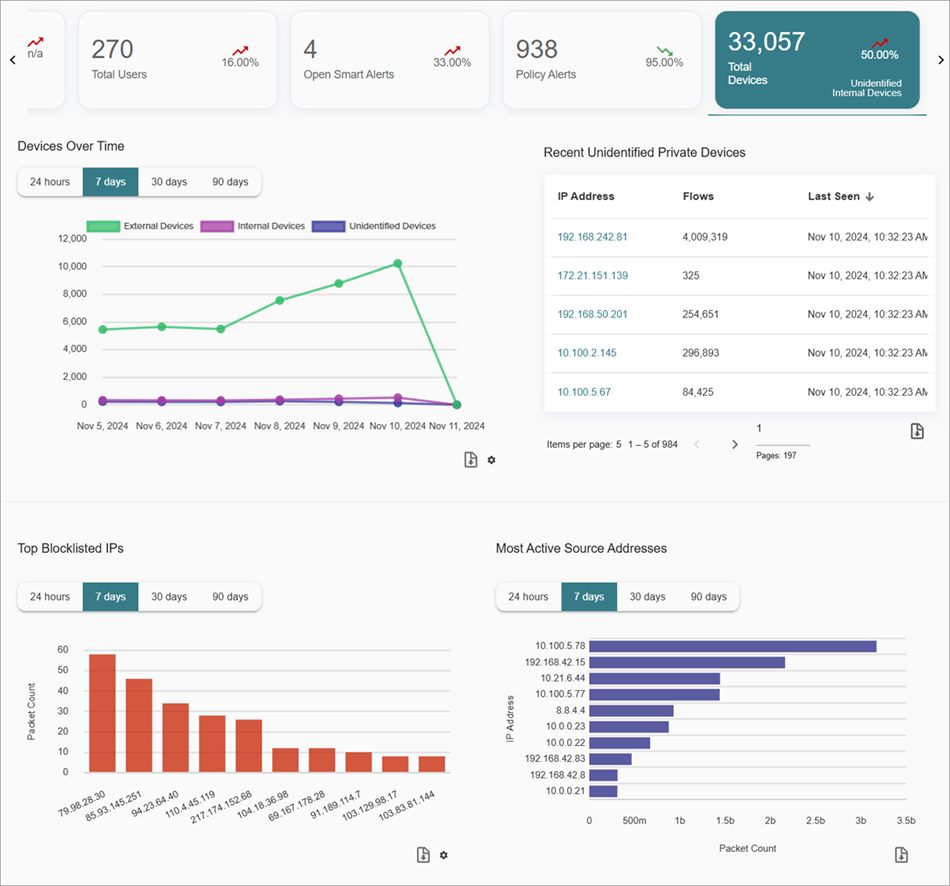Toggle External Devices legend swatch
The width and height of the screenshot is (950, 886).
(103, 226)
